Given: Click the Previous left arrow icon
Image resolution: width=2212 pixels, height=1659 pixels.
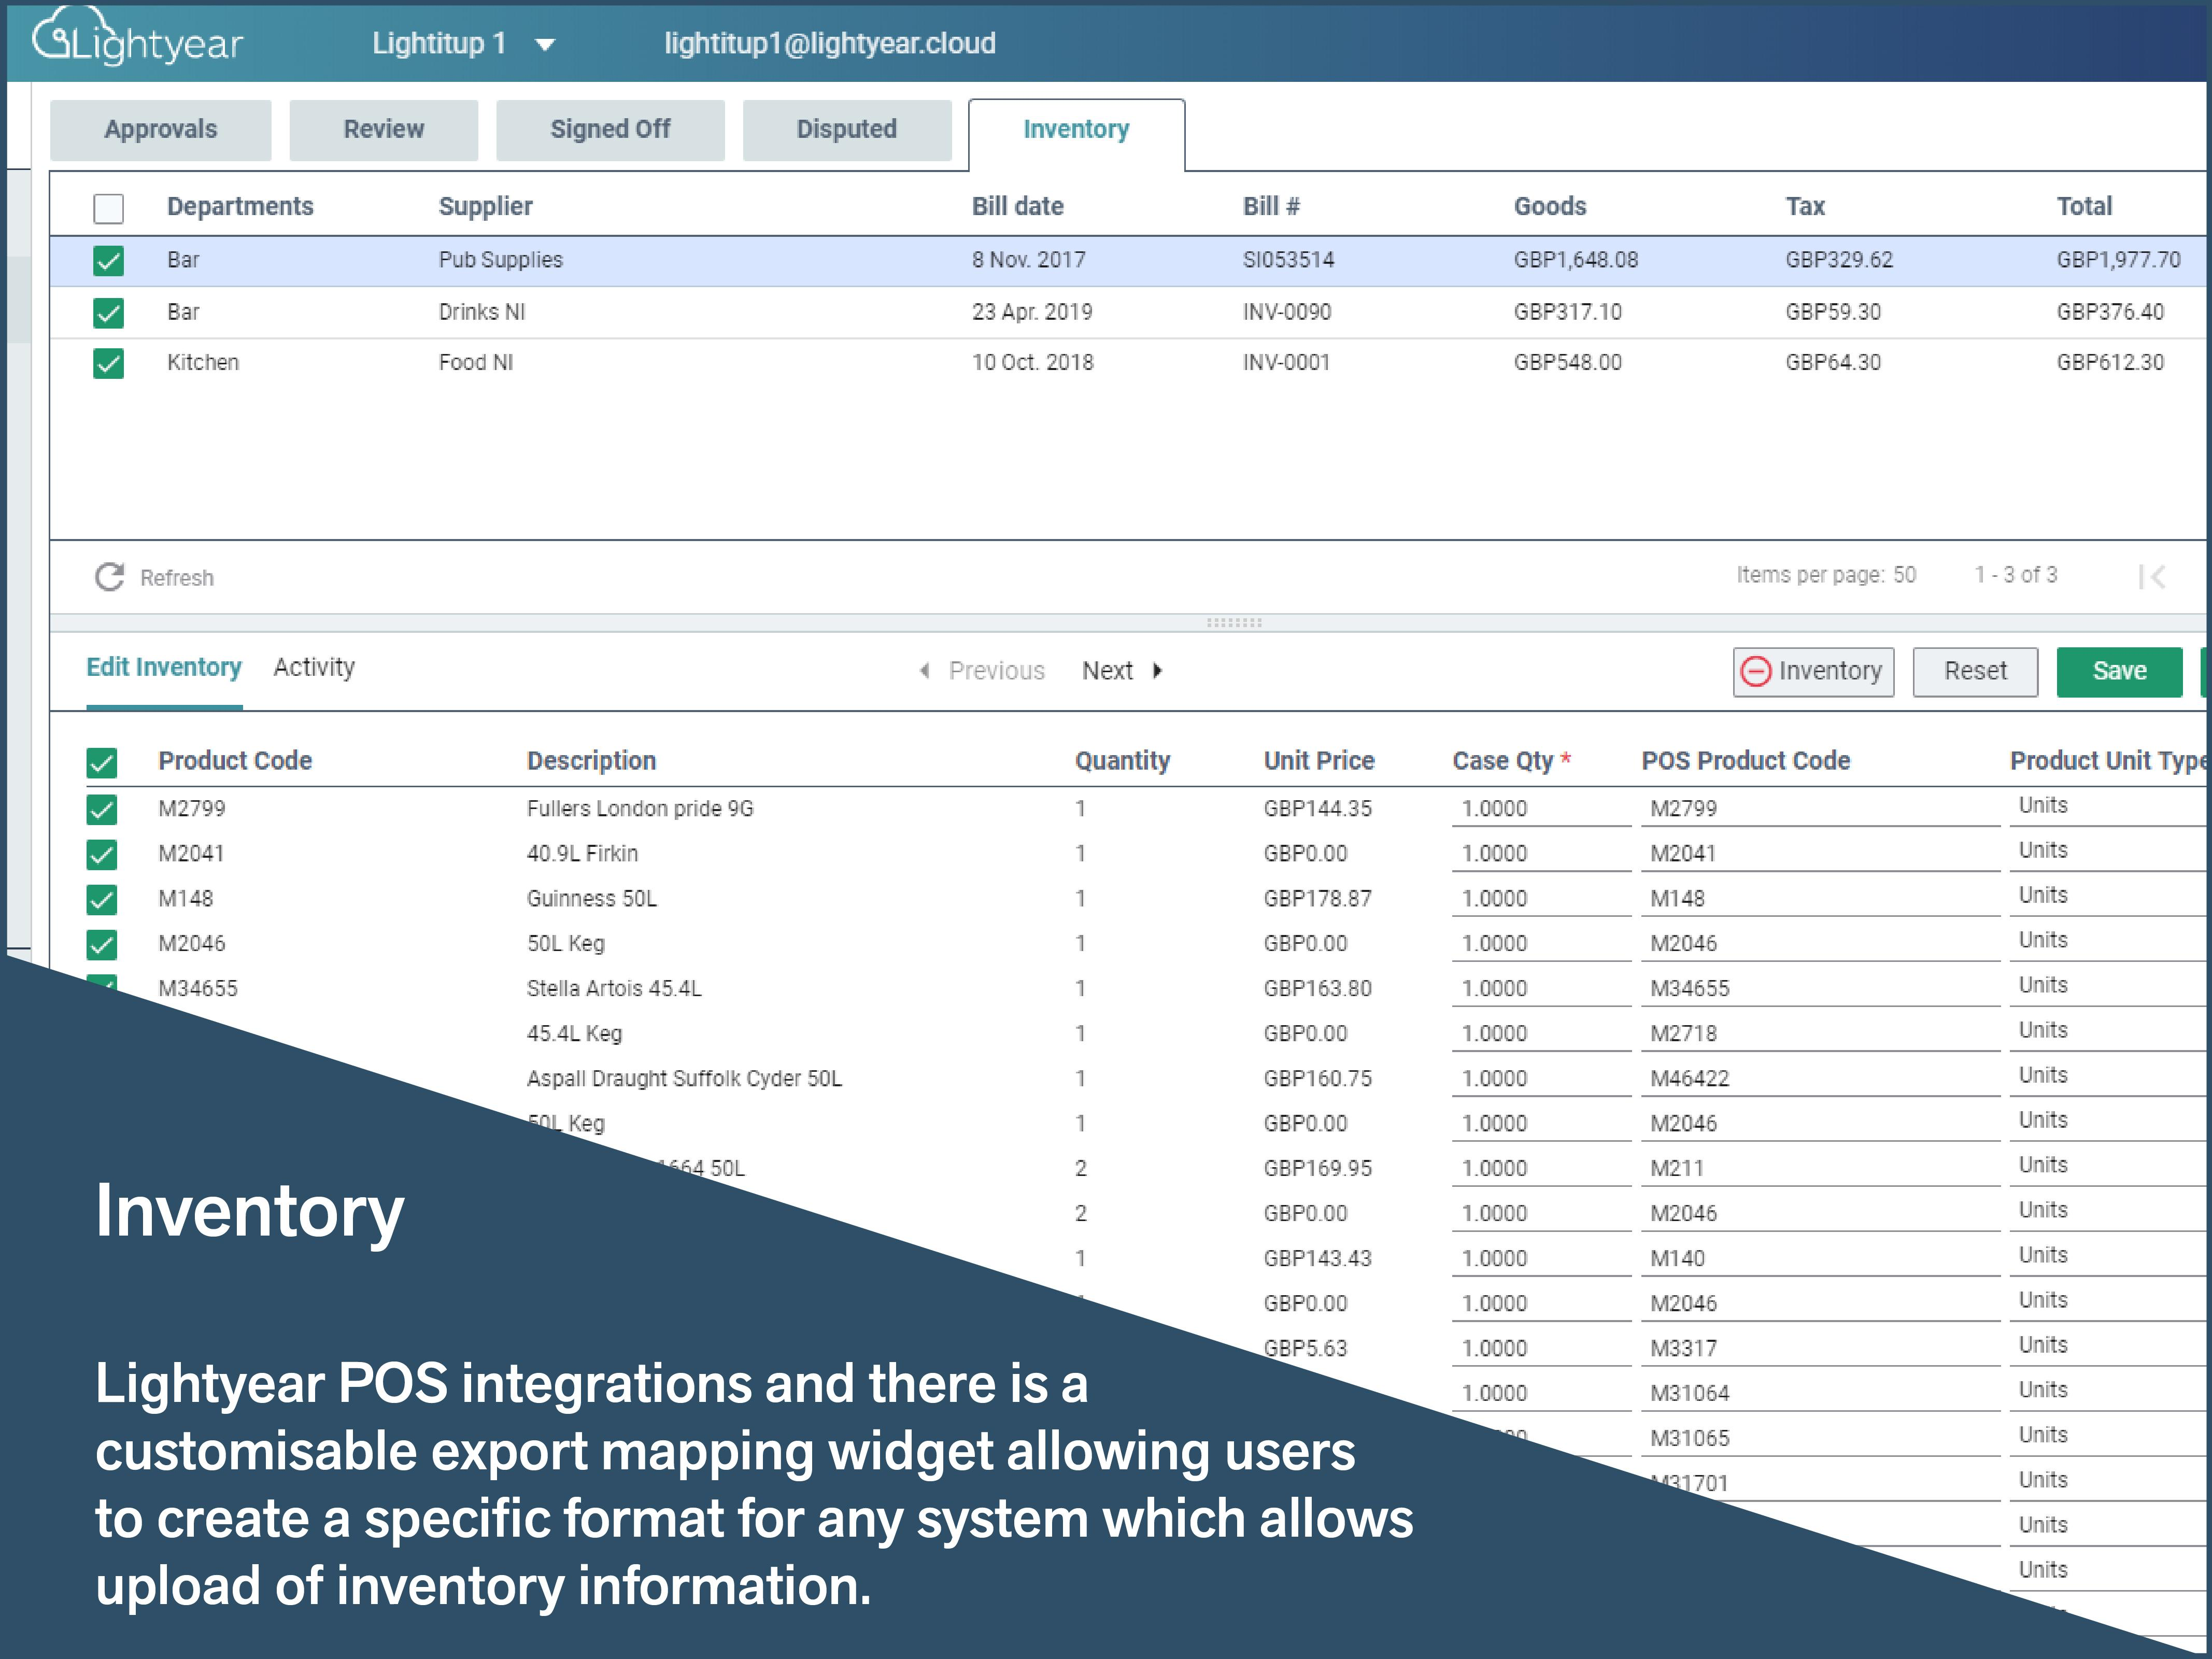Looking at the screenshot, I should (x=925, y=671).
